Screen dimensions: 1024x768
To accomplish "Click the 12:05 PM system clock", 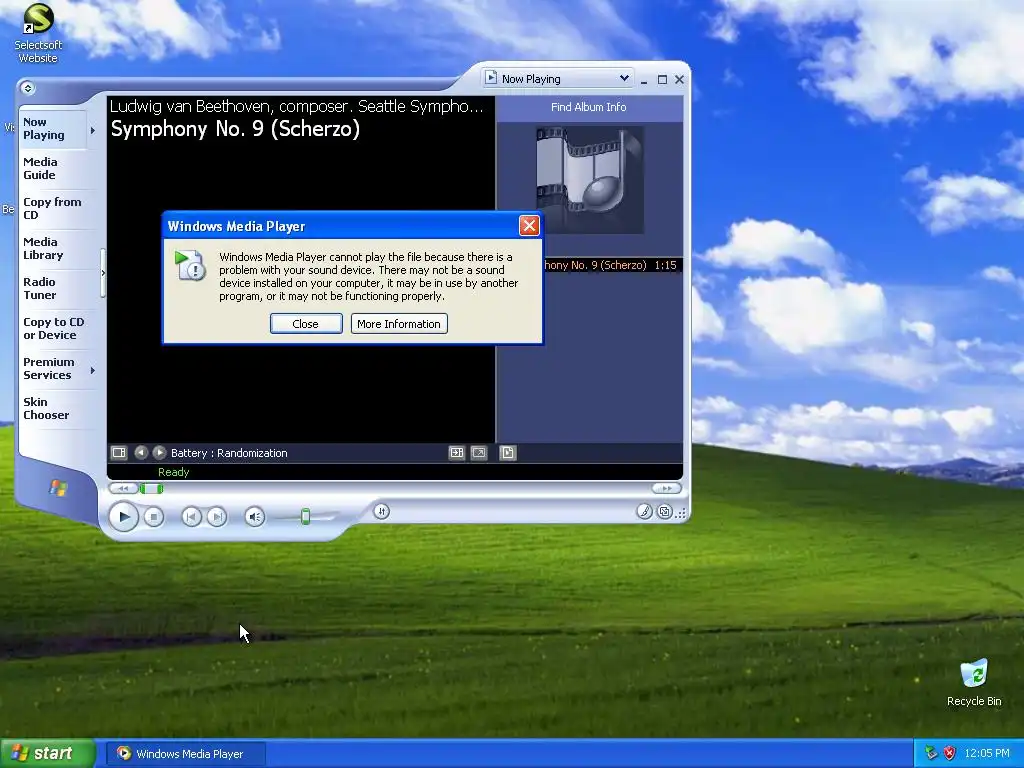I will point(987,753).
